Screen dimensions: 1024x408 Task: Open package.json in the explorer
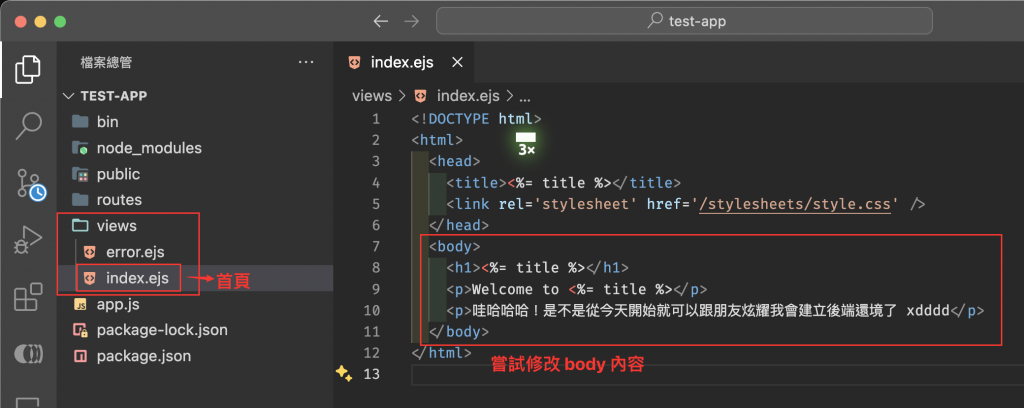(x=143, y=356)
